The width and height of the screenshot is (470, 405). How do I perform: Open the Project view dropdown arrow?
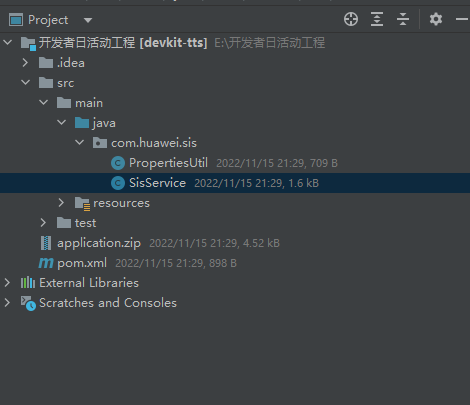pos(88,20)
